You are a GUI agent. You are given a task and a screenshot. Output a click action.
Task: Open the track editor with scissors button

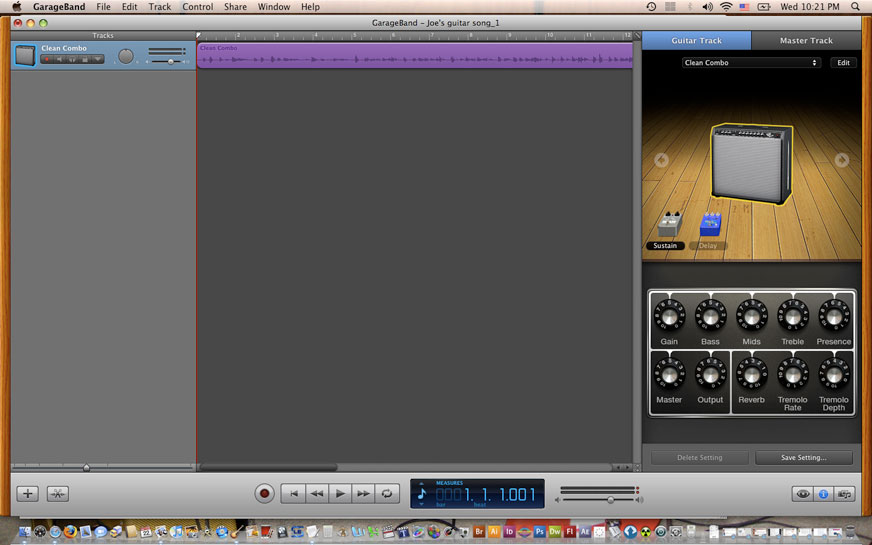58,493
